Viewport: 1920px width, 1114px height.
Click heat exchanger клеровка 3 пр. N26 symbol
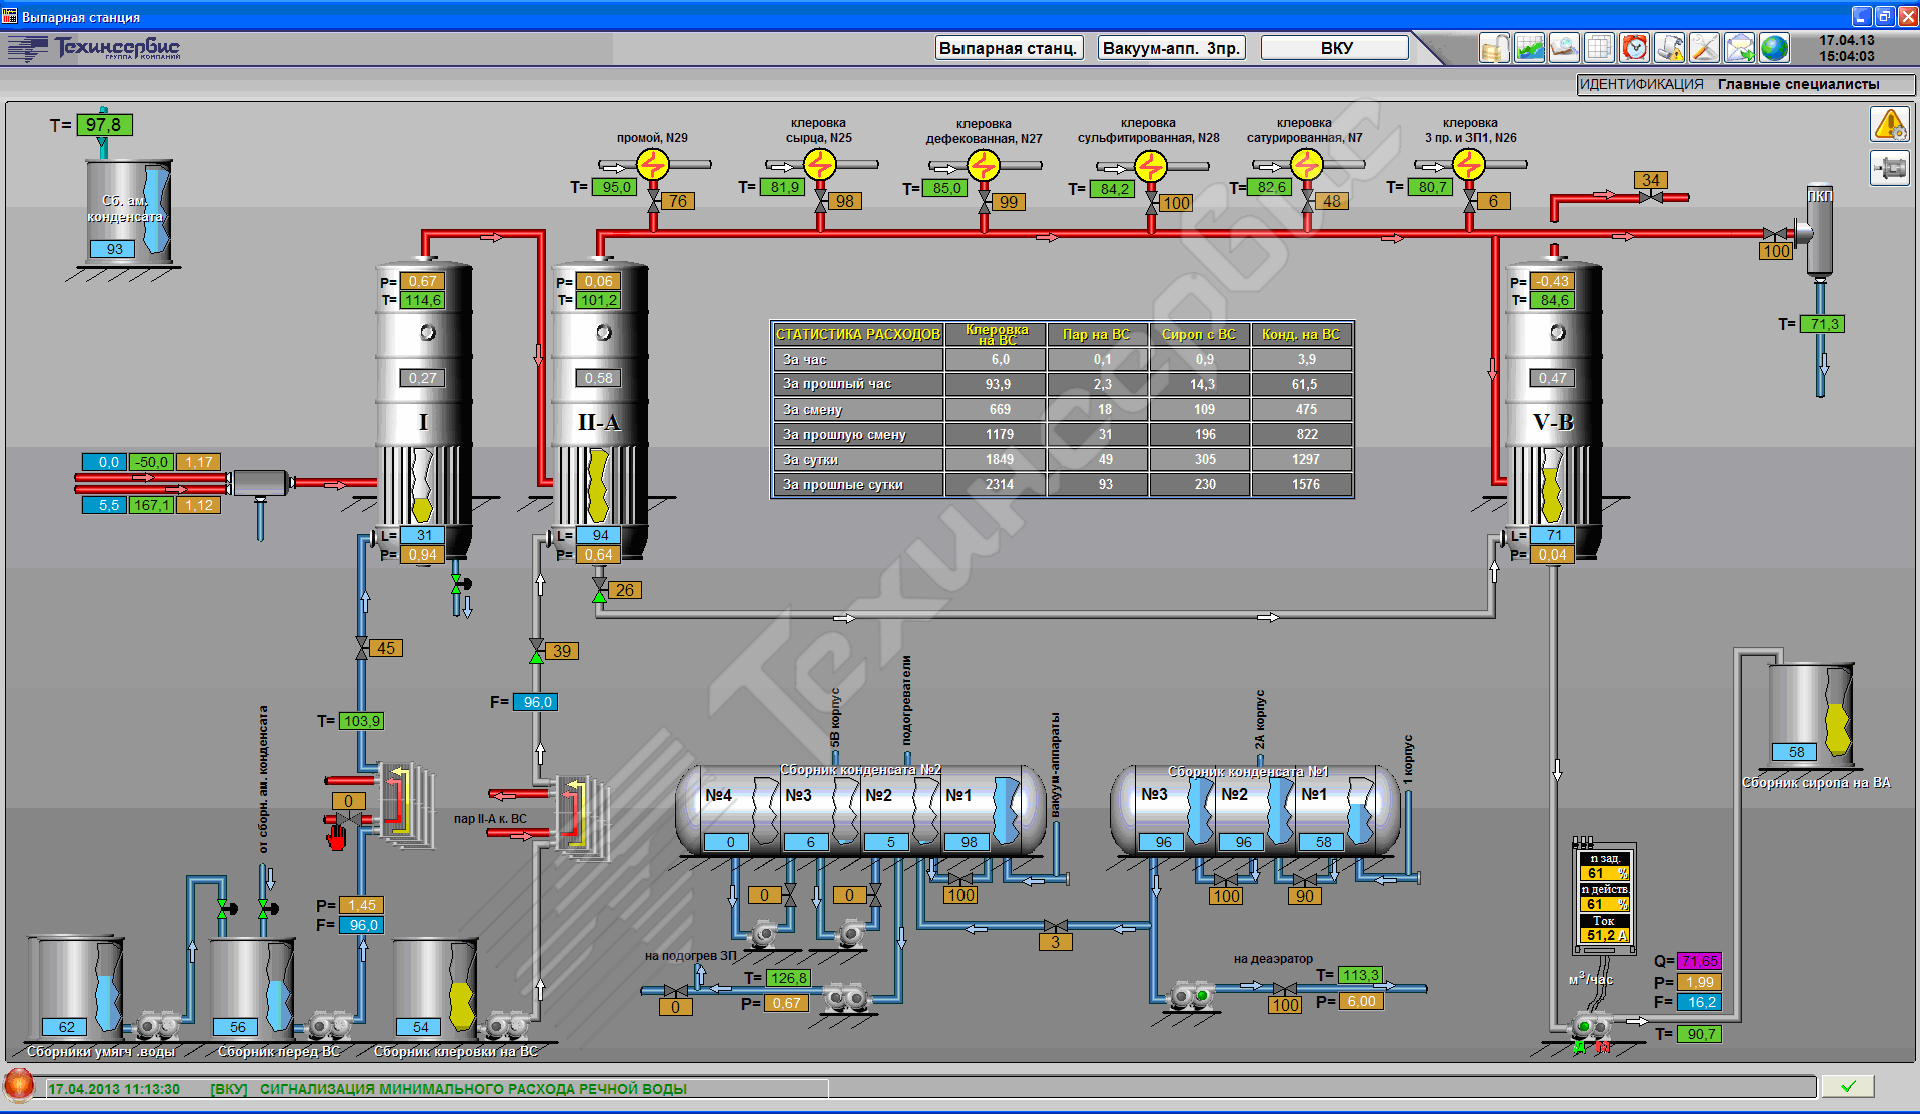(1468, 164)
